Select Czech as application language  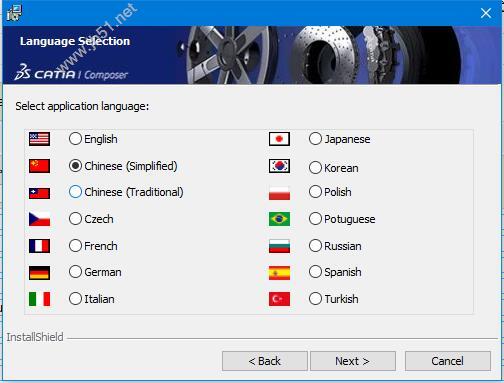(75, 219)
